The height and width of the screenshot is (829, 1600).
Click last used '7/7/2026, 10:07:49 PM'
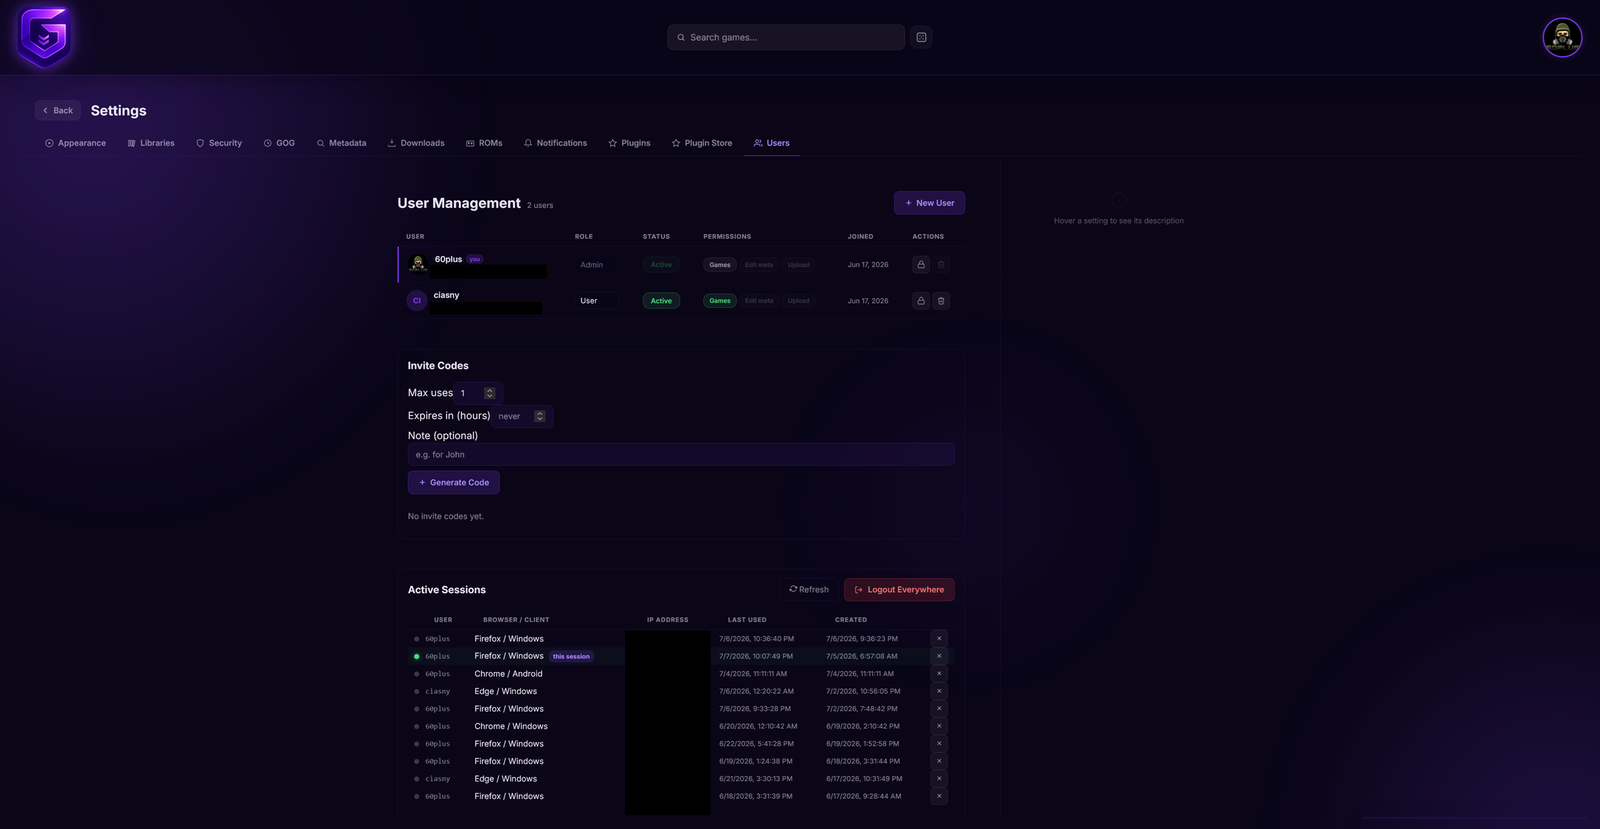(x=756, y=656)
